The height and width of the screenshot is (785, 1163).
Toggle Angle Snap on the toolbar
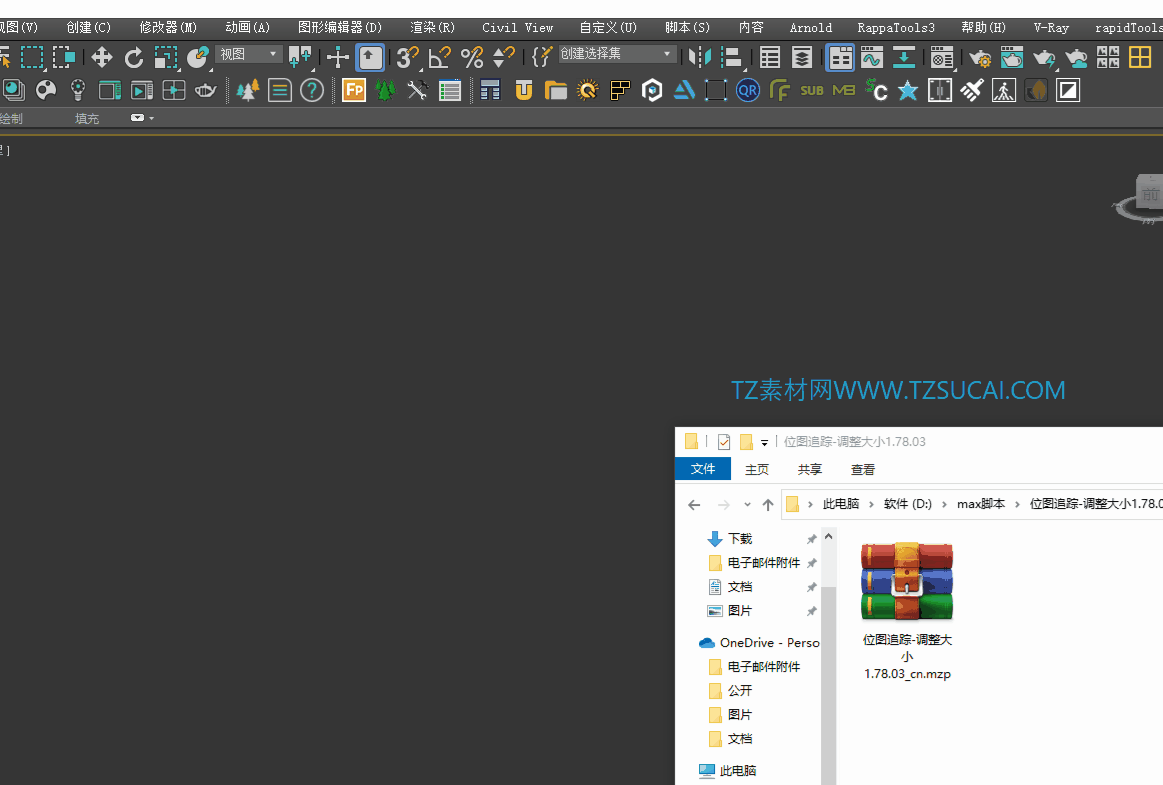[x=439, y=58]
